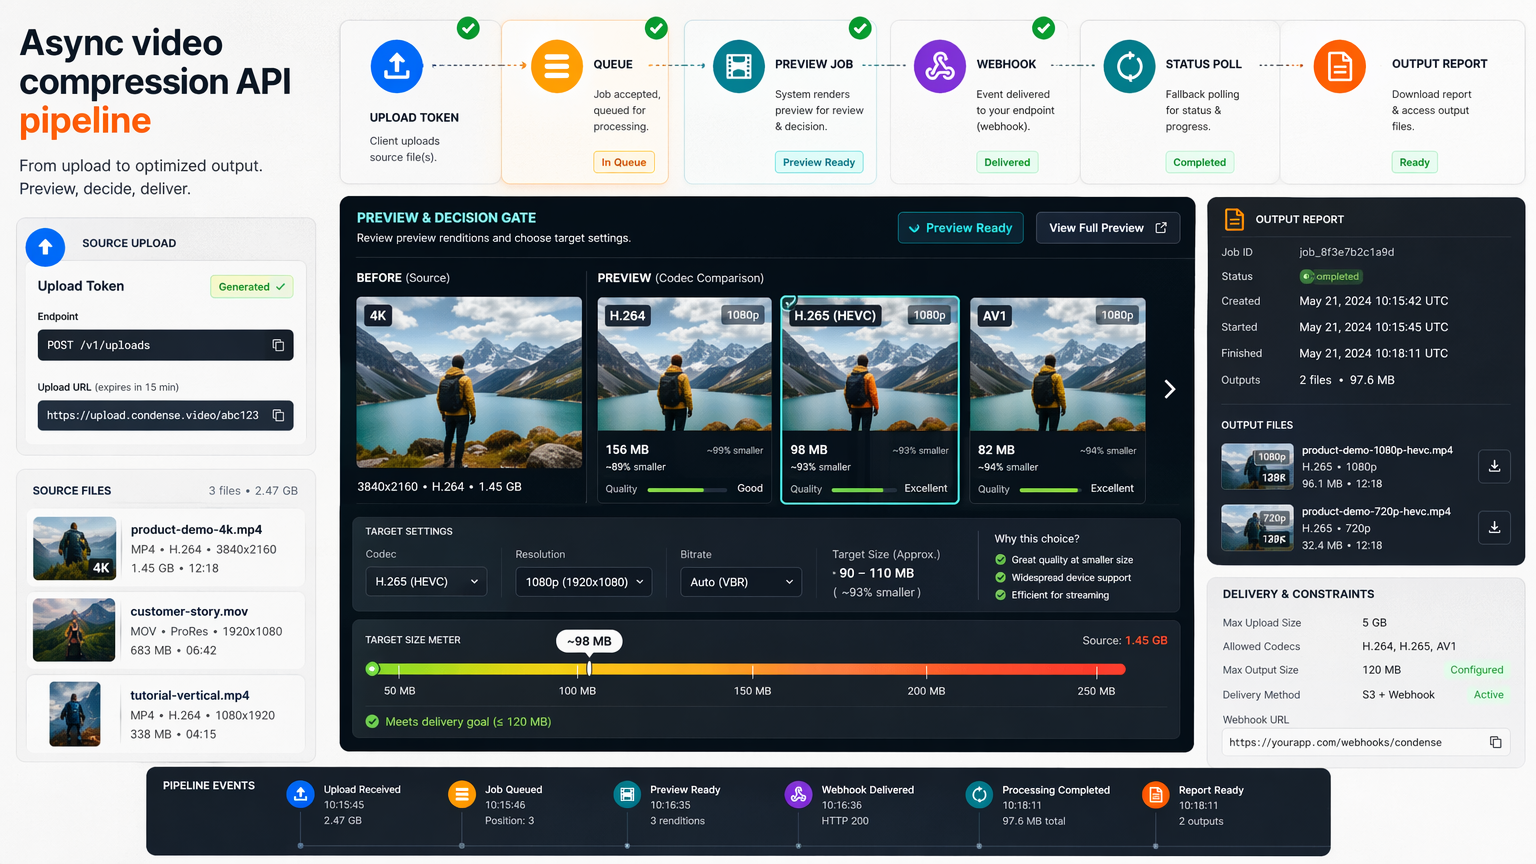Image resolution: width=1536 pixels, height=864 pixels.
Task: Click the Source Upload arrow icon
Action: 45,246
